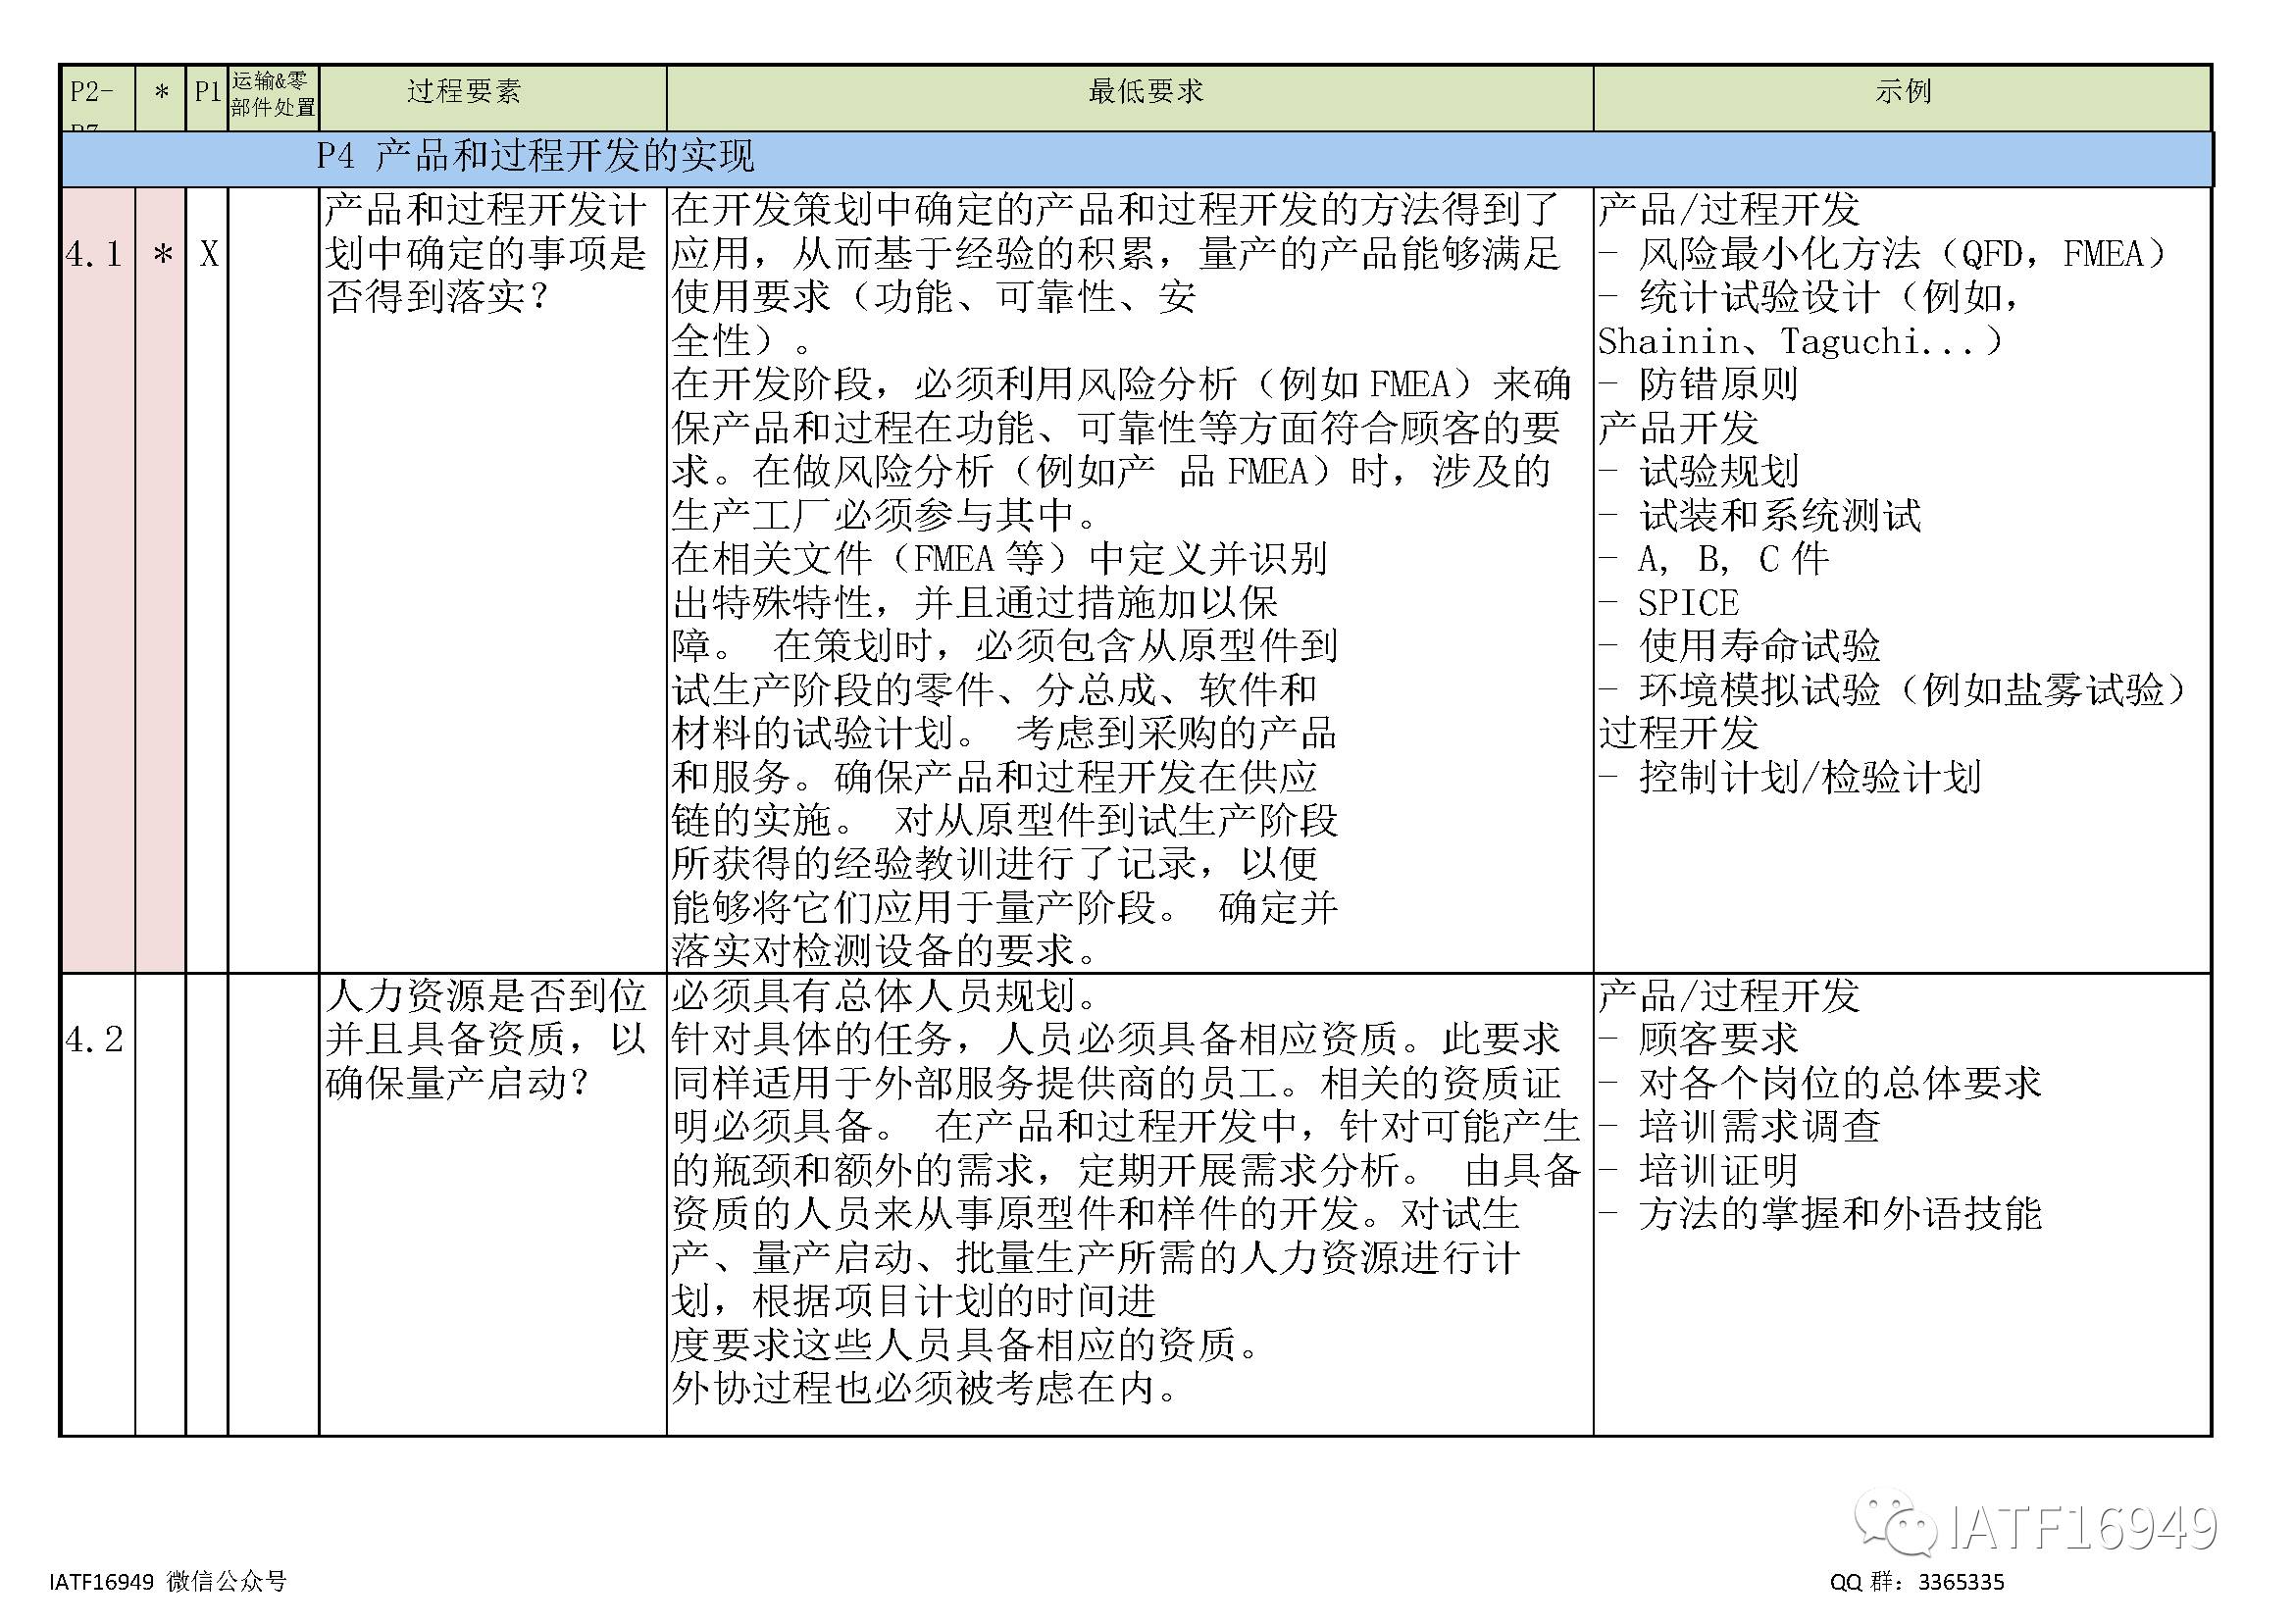This screenshot has height=1624, width=2294.
Task: Click the 运输&零部件处置 header cell
Action: tap(273, 94)
